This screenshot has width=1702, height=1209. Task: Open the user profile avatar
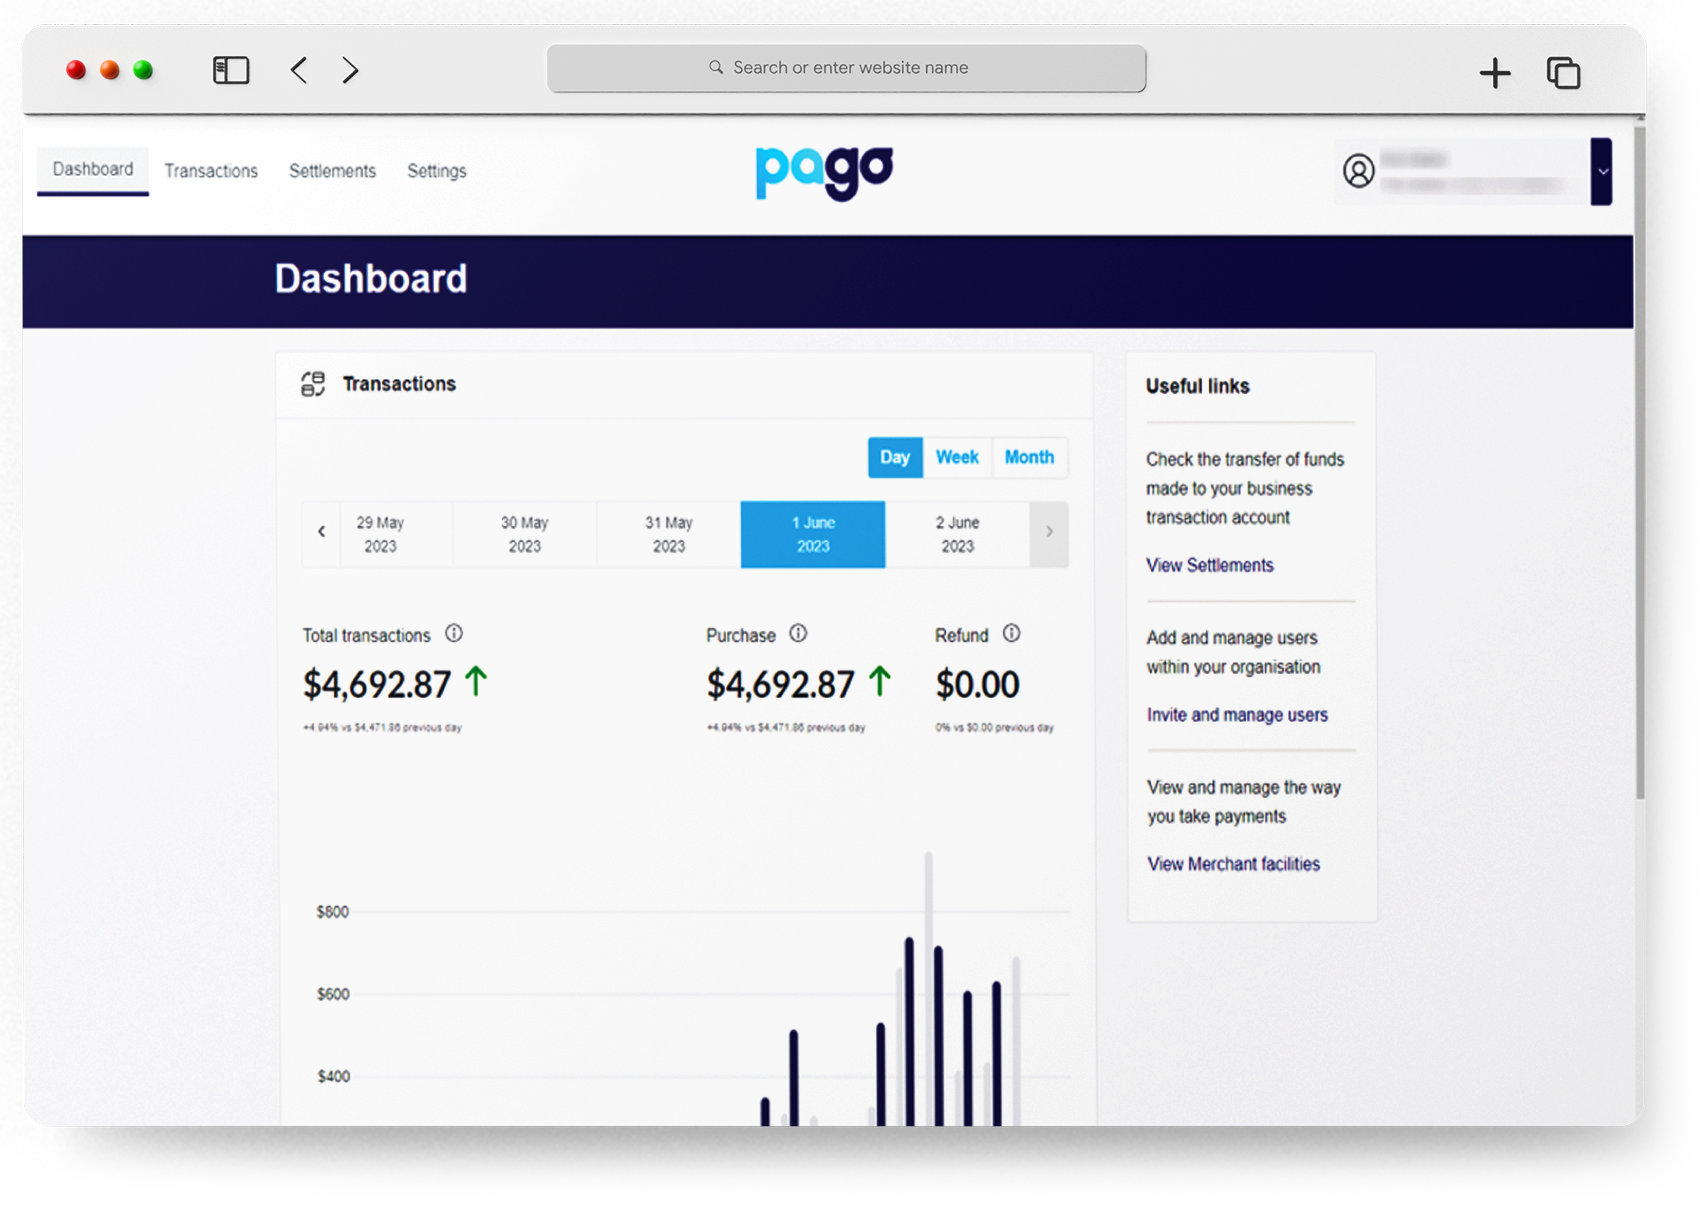click(1358, 171)
